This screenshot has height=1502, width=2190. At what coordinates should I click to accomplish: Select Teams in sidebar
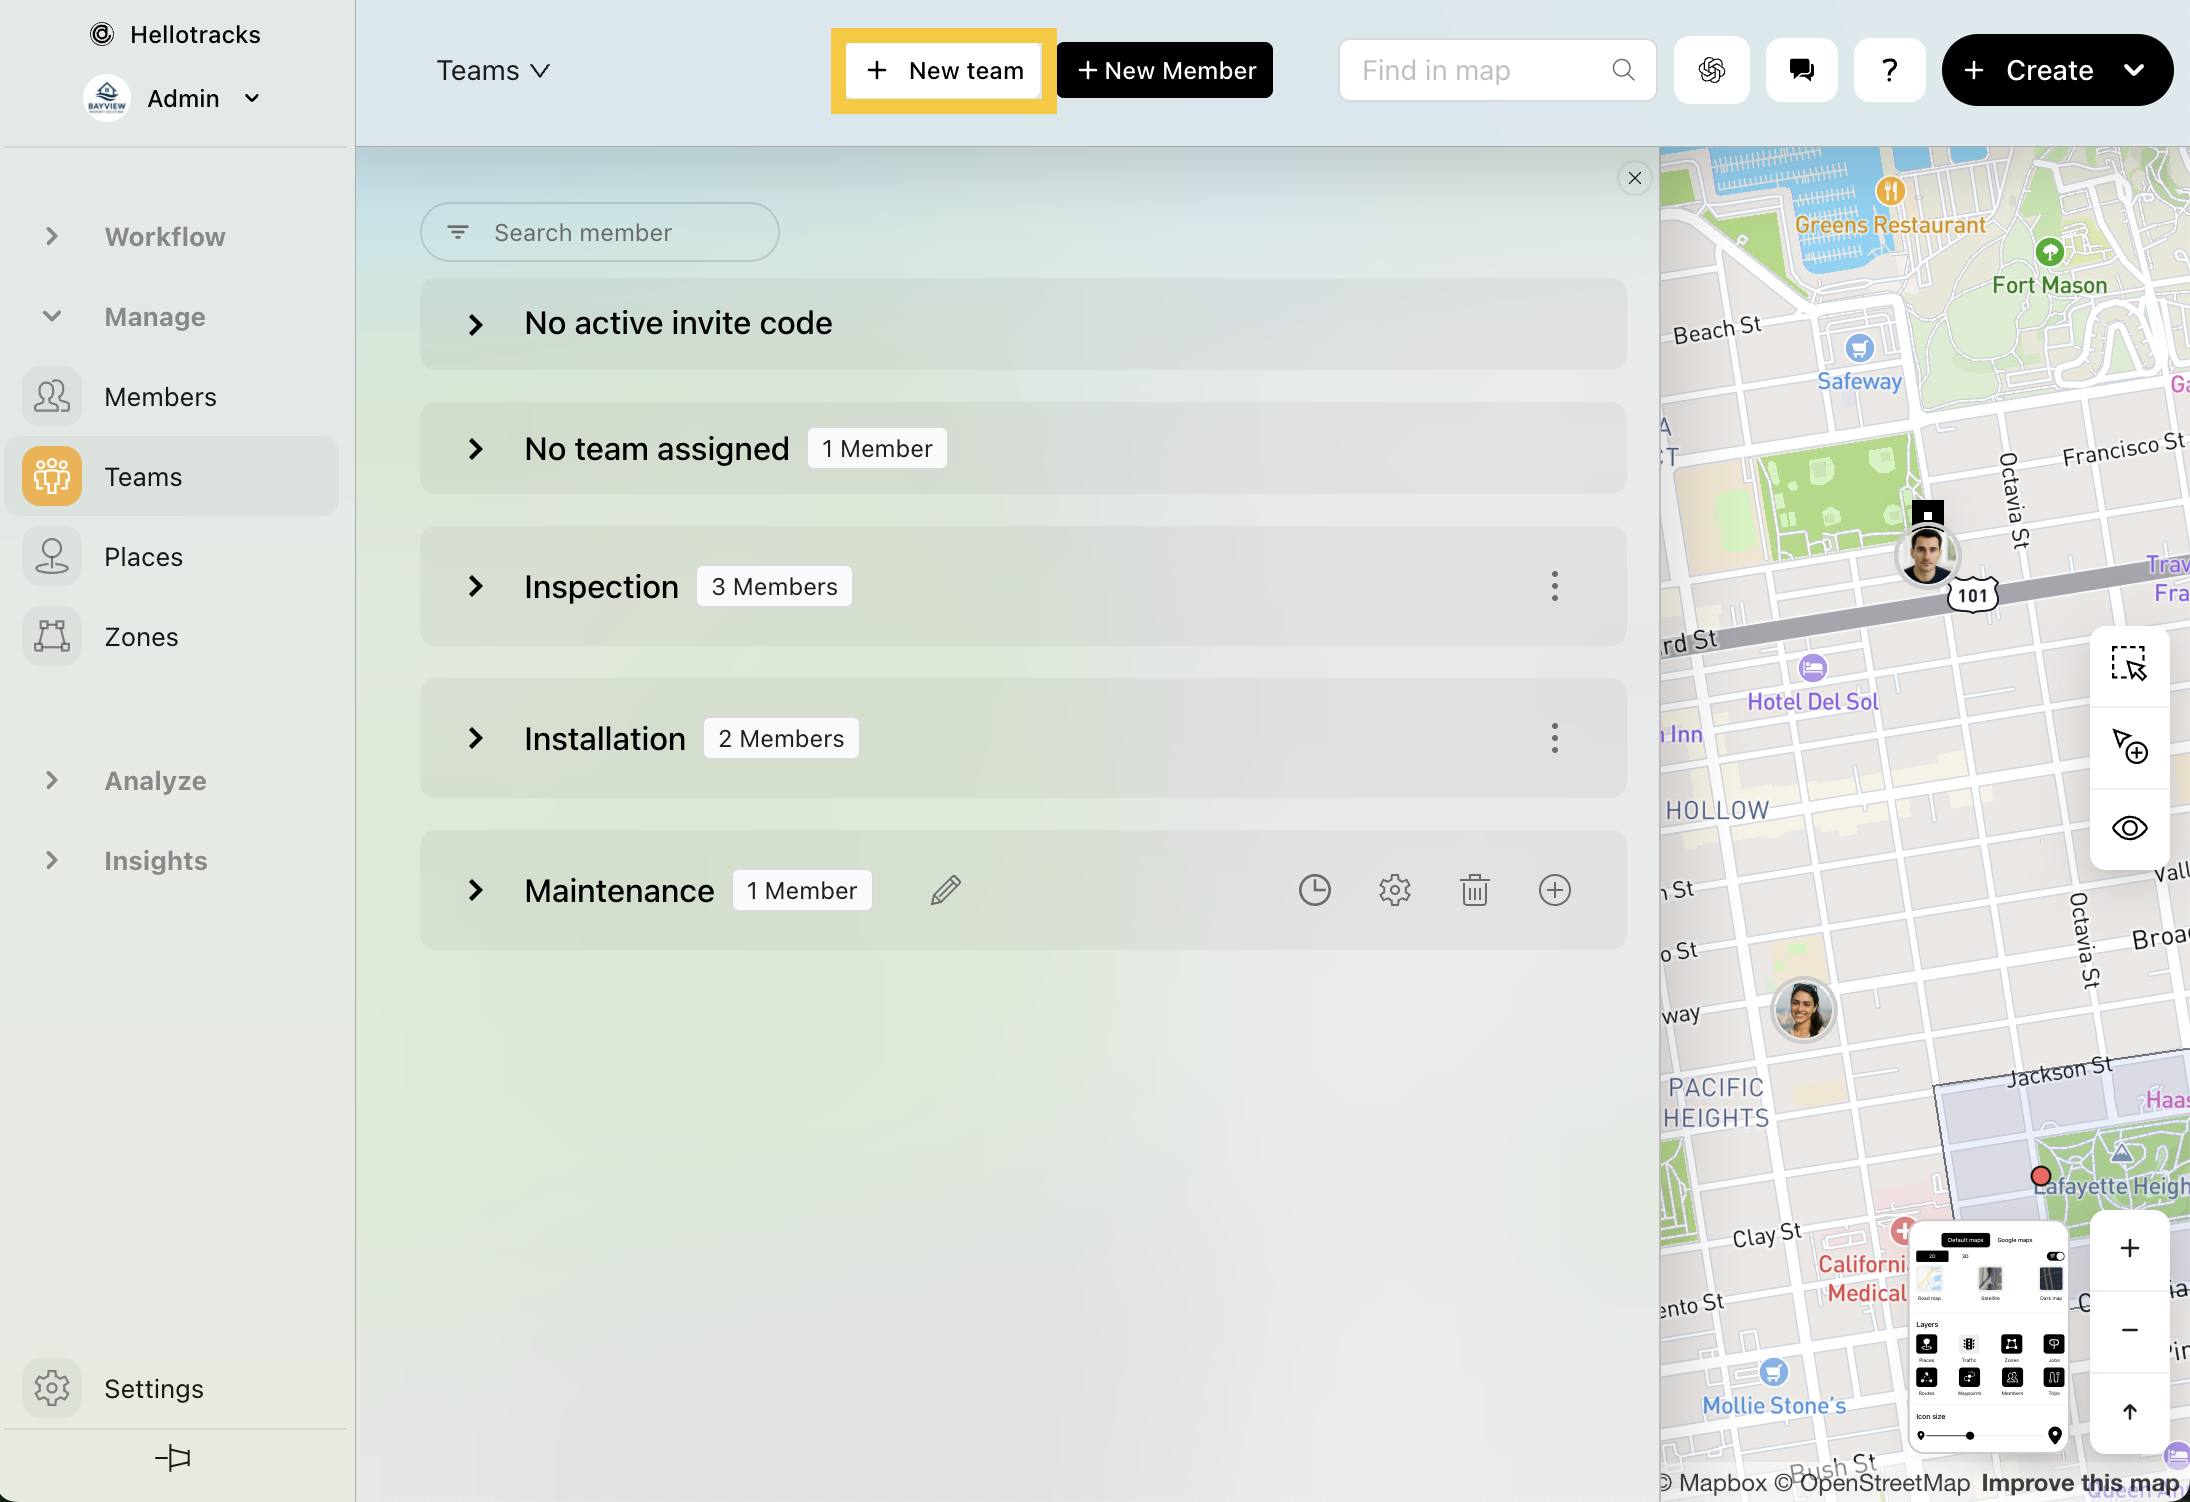tap(172, 476)
